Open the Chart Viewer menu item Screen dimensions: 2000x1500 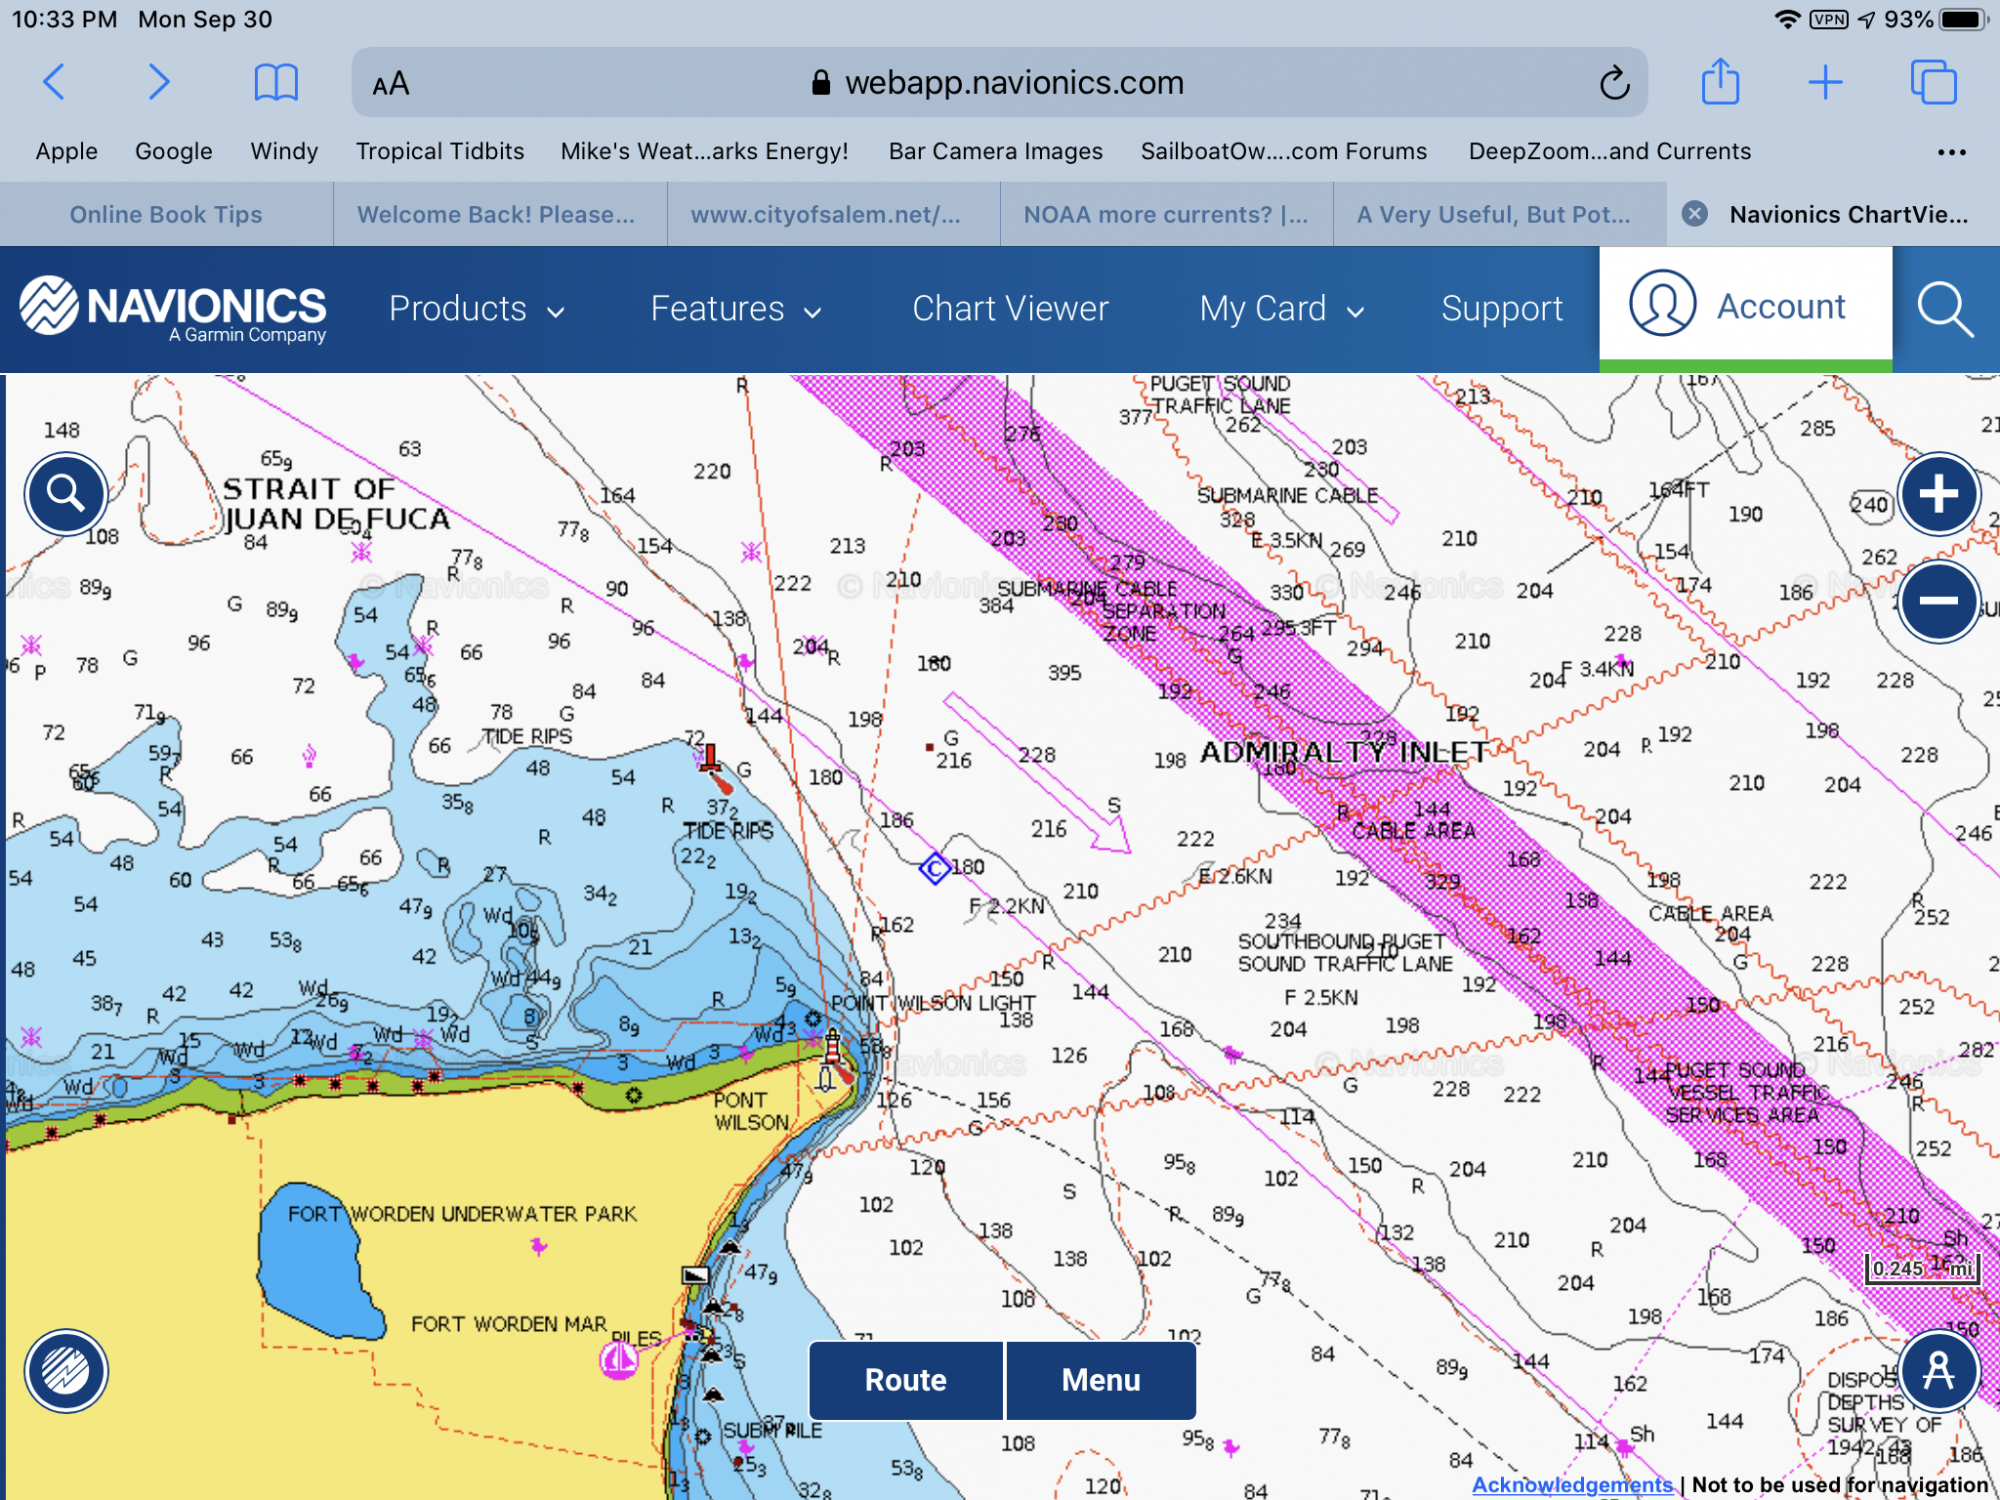click(x=1010, y=309)
